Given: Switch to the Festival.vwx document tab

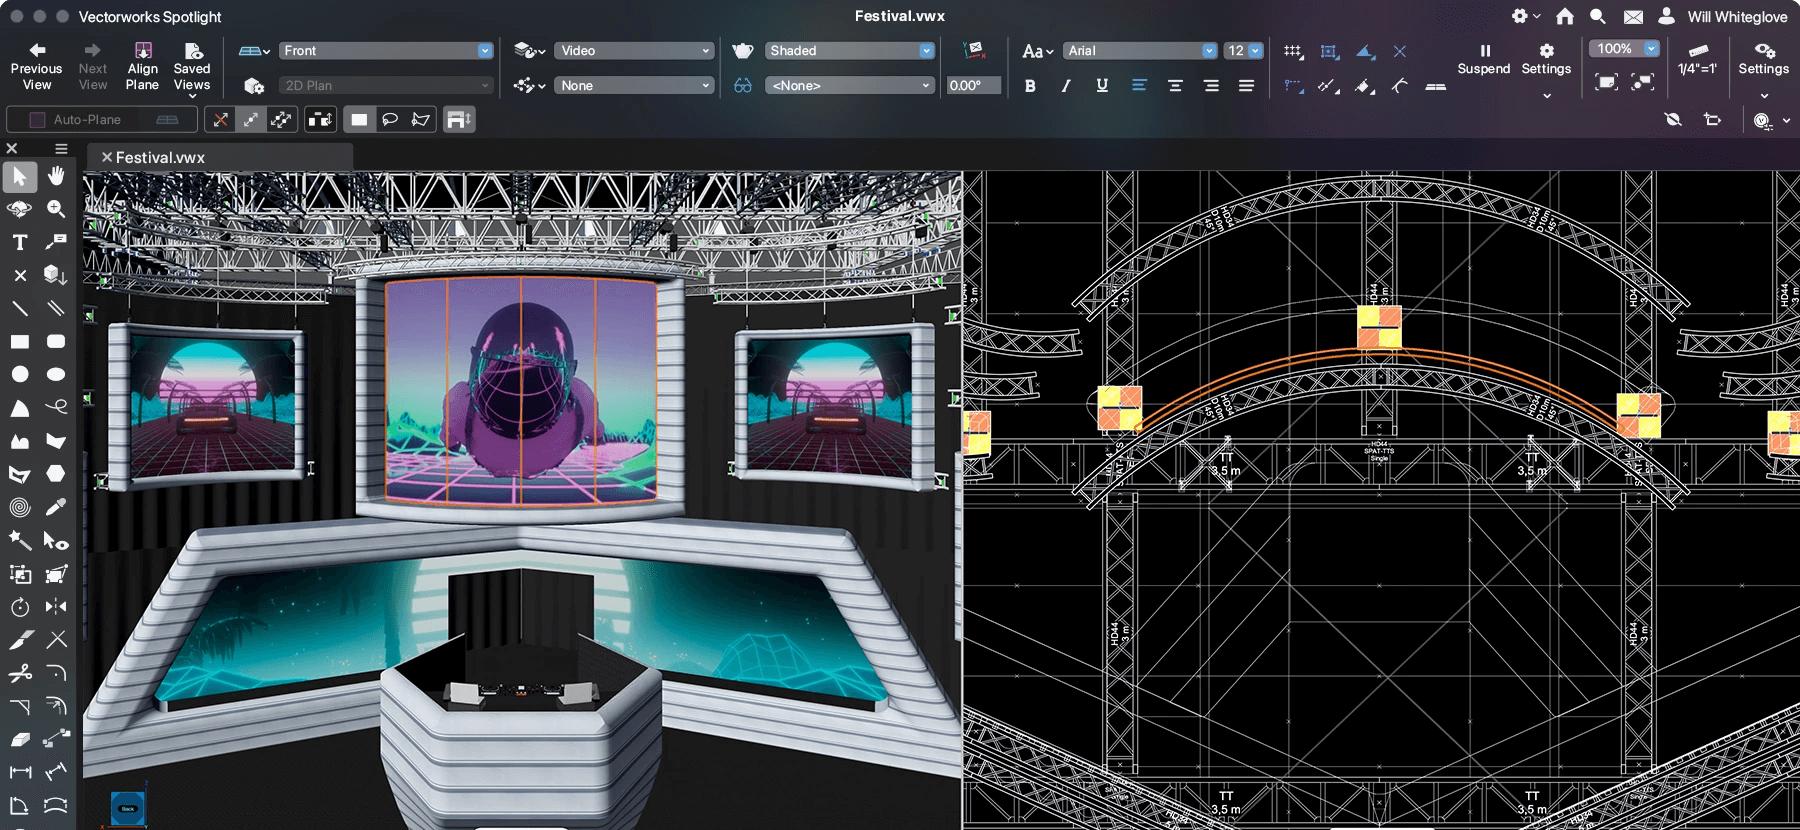Looking at the screenshot, I should tap(160, 158).
